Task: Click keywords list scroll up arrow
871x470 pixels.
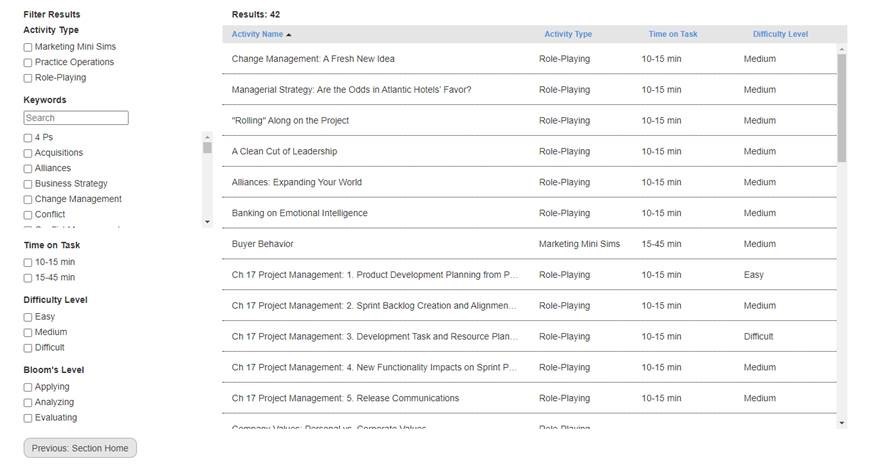Action: coord(207,137)
